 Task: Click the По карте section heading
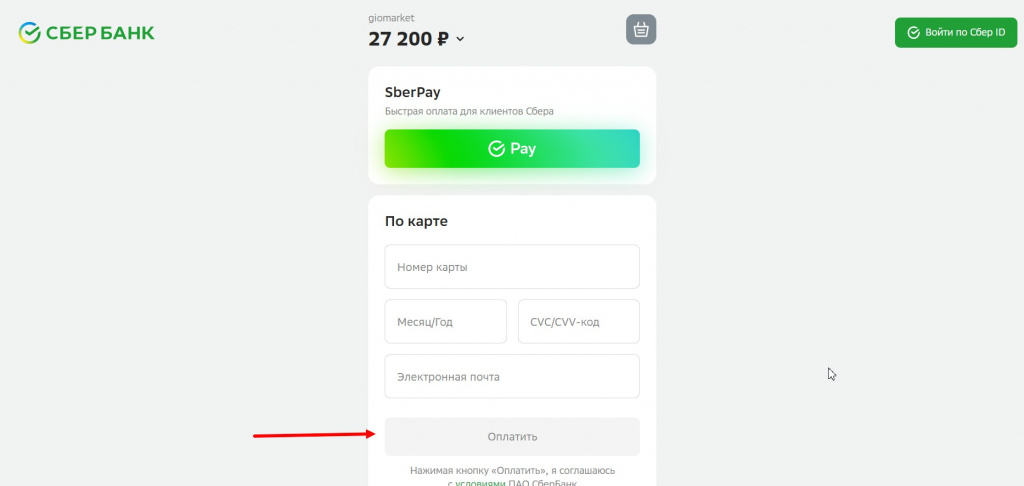(416, 221)
